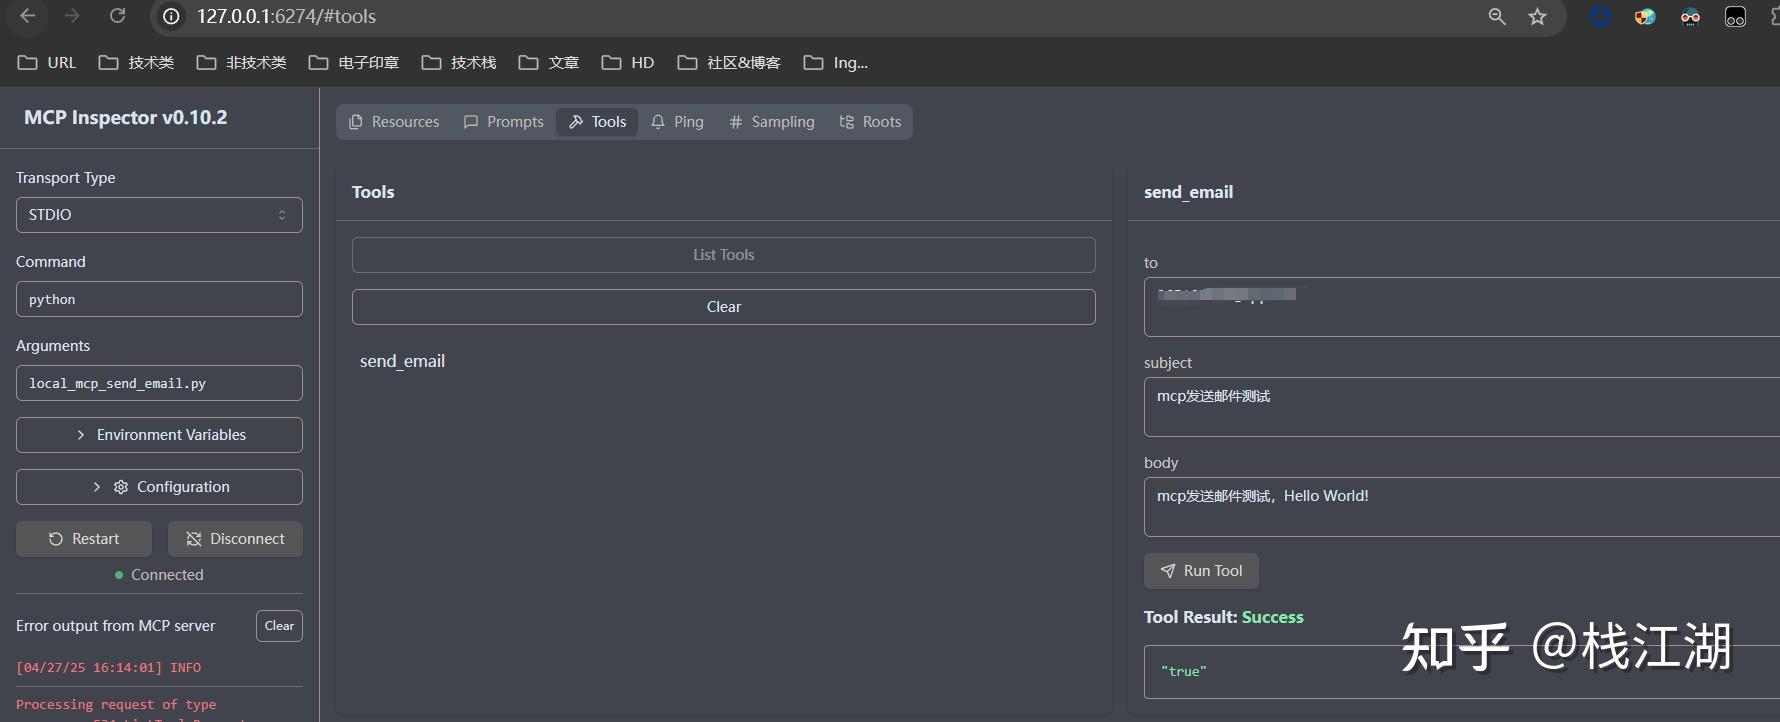Click the Clear button under List Tools
Screen dimensions: 1780x722
(x=724, y=307)
